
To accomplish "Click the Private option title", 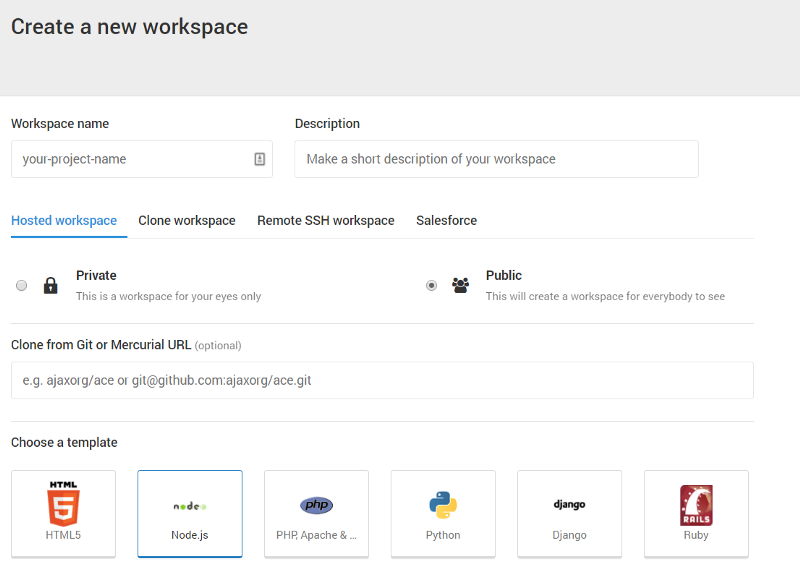I will coord(96,276).
